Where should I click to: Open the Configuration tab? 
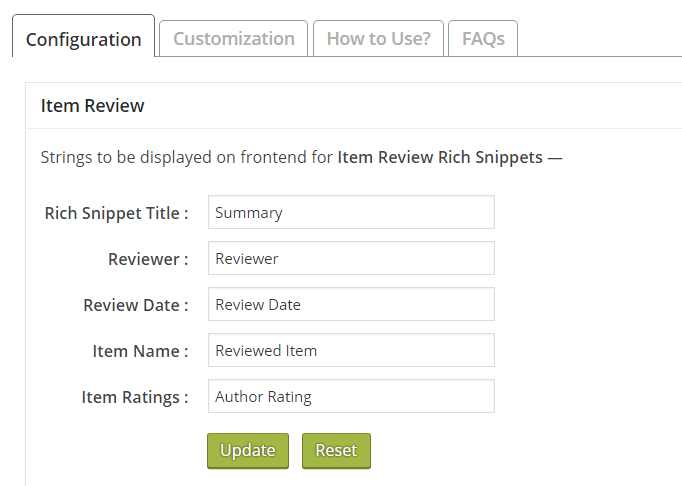click(84, 39)
